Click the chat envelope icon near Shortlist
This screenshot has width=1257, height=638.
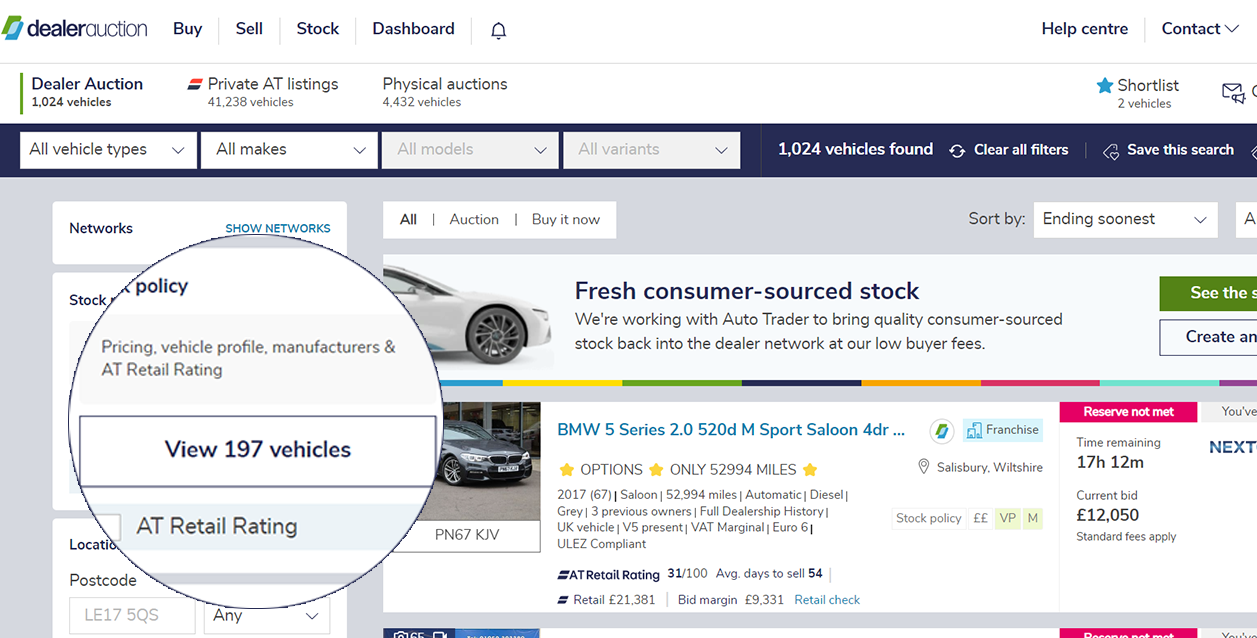[x=1233, y=93]
